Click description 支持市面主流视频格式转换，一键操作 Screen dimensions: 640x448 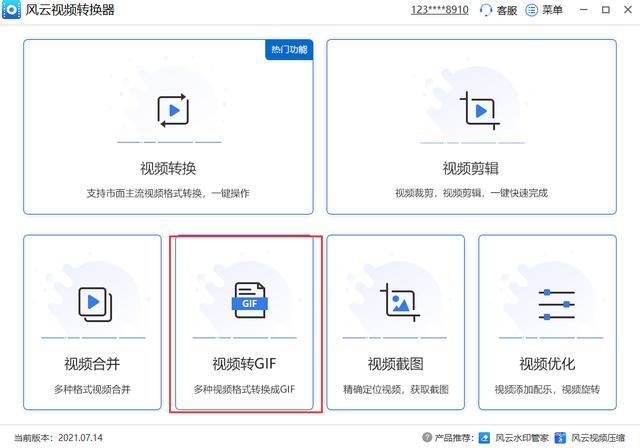point(168,193)
